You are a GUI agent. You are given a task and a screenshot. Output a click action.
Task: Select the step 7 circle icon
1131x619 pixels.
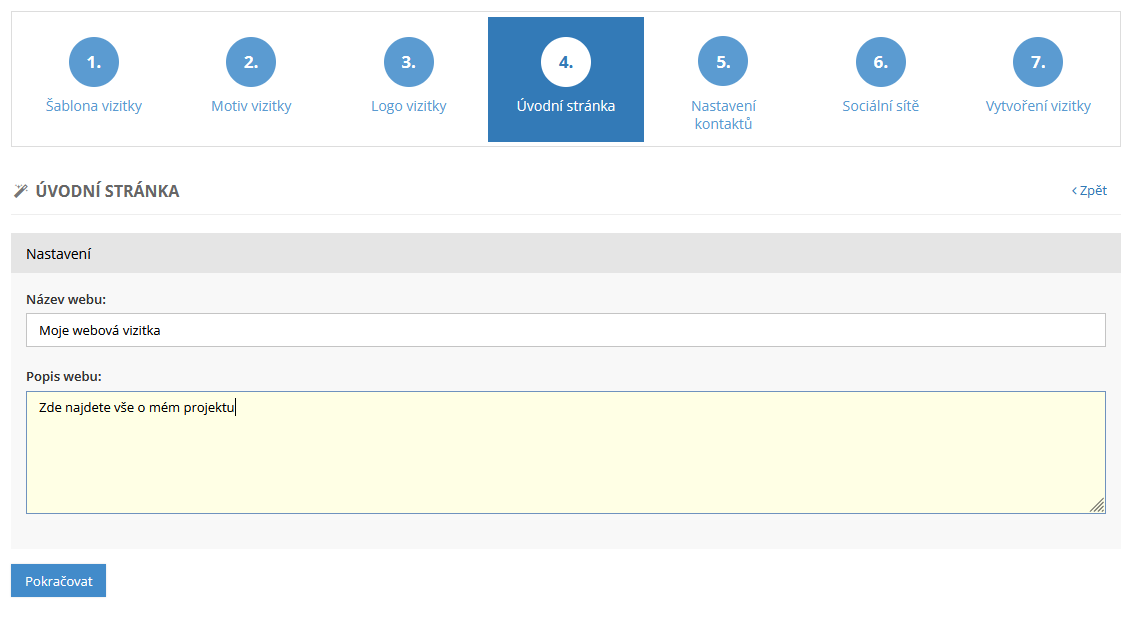[1038, 62]
